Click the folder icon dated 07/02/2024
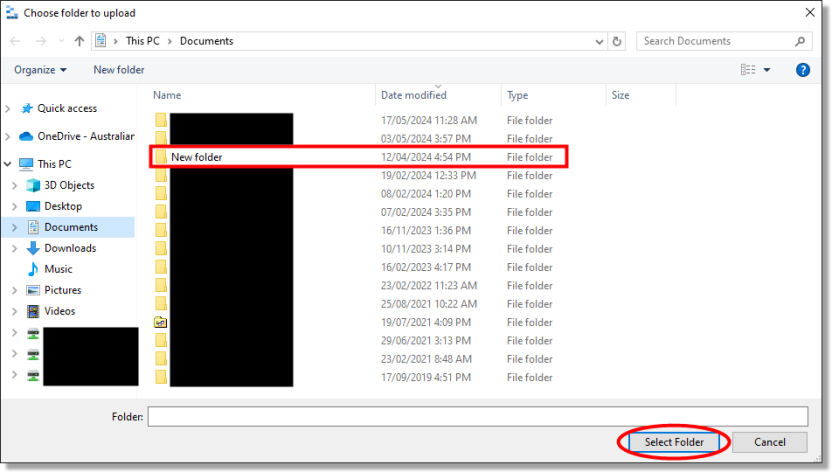The image size is (832, 472). pyautogui.click(x=161, y=212)
